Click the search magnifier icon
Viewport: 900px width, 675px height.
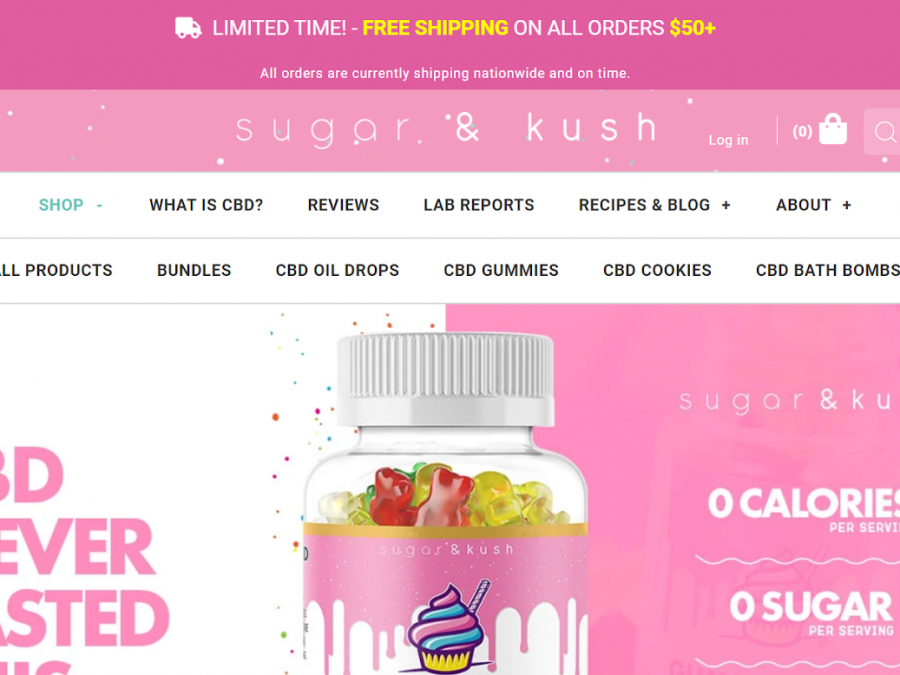(885, 132)
